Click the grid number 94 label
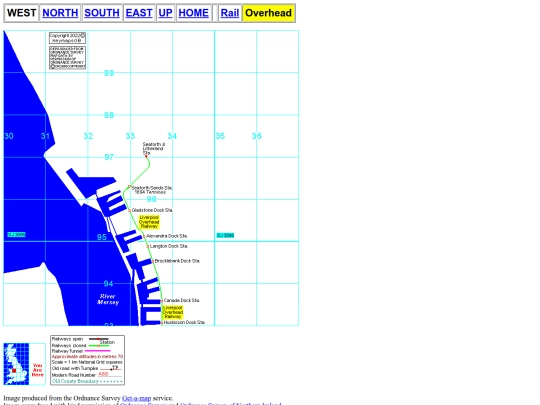The image size is (540, 405). [108, 284]
